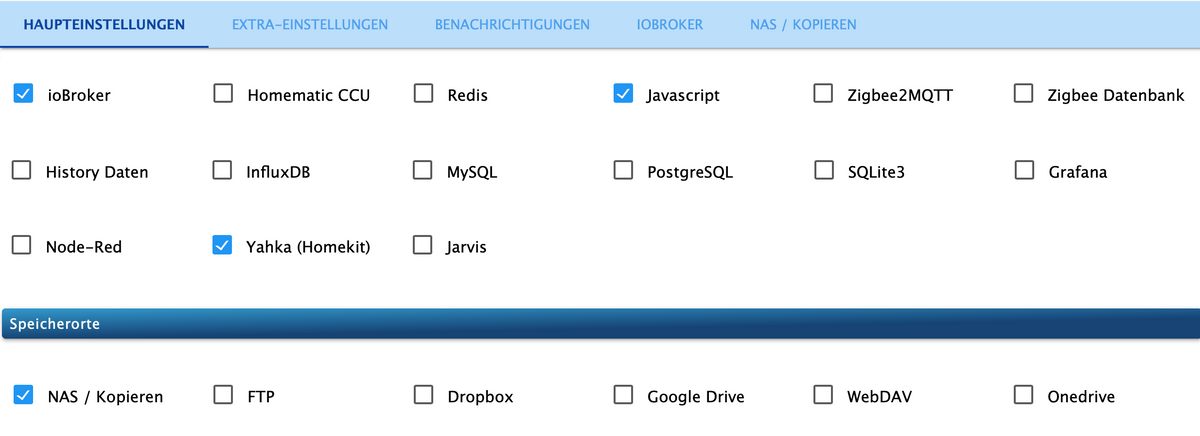Switch to the Extra-Einstellungen tab
The height and width of the screenshot is (436, 1200).
click(310, 24)
